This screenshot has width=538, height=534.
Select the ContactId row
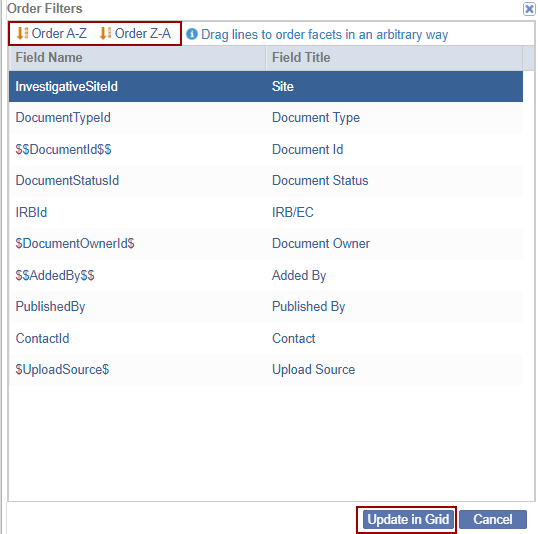pyautogui.click(x=266, y=338)
